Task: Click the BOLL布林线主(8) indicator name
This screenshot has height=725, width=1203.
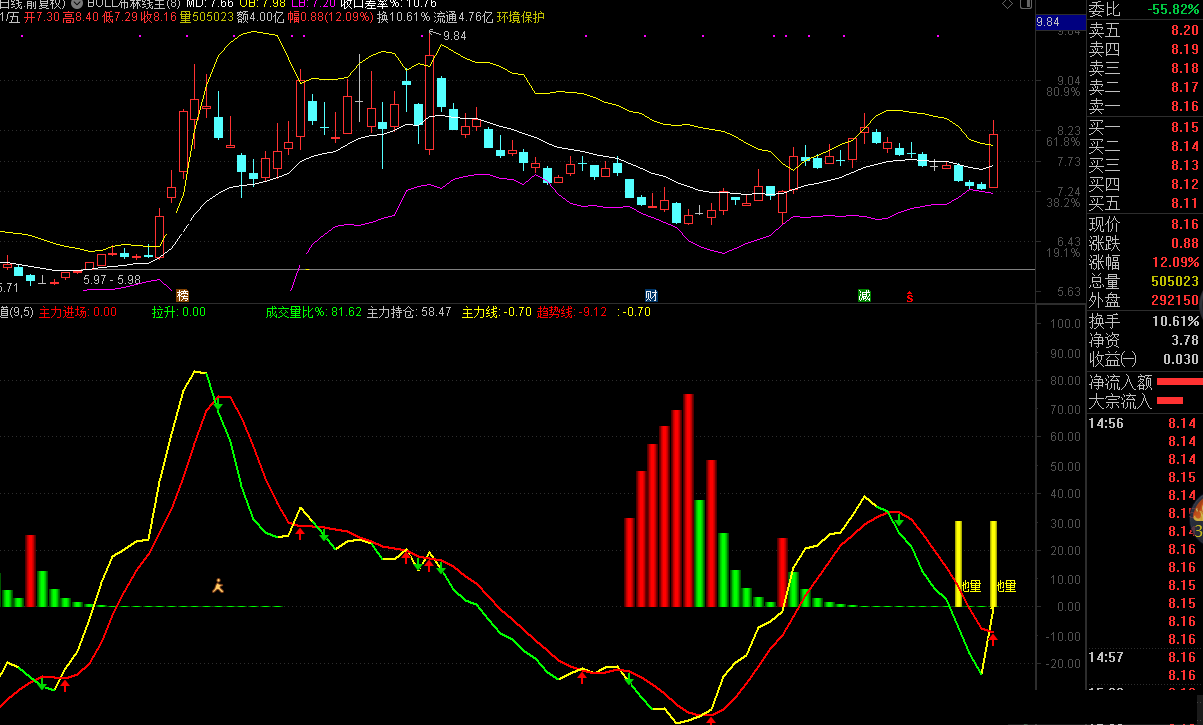Action: point(133,4)
